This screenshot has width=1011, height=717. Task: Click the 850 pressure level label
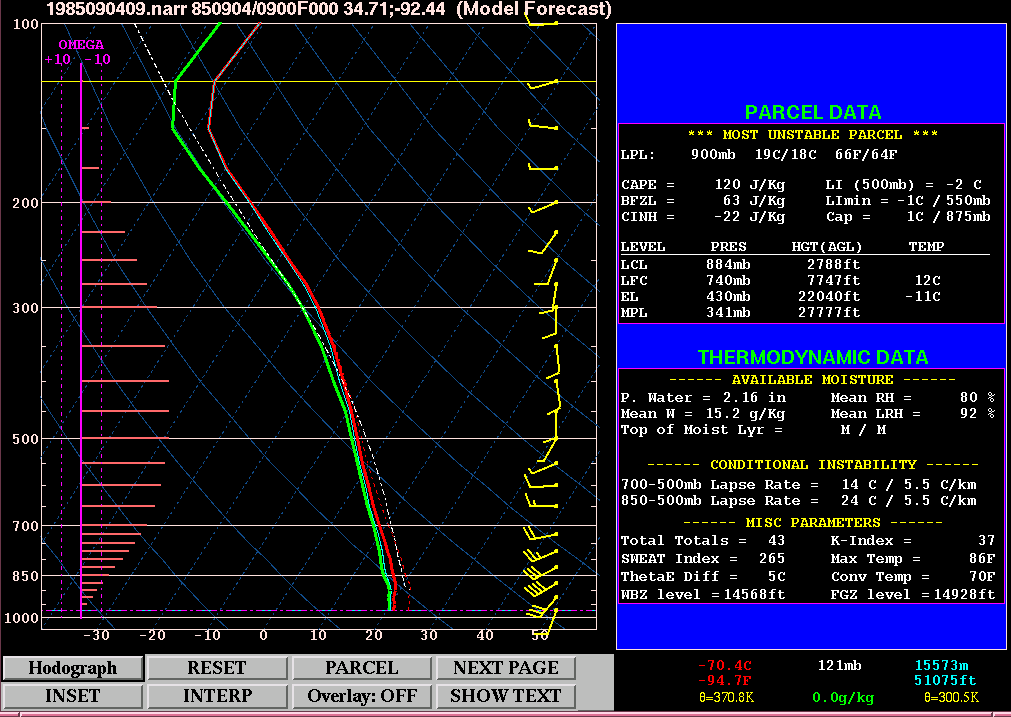click(x=25, y=576)
